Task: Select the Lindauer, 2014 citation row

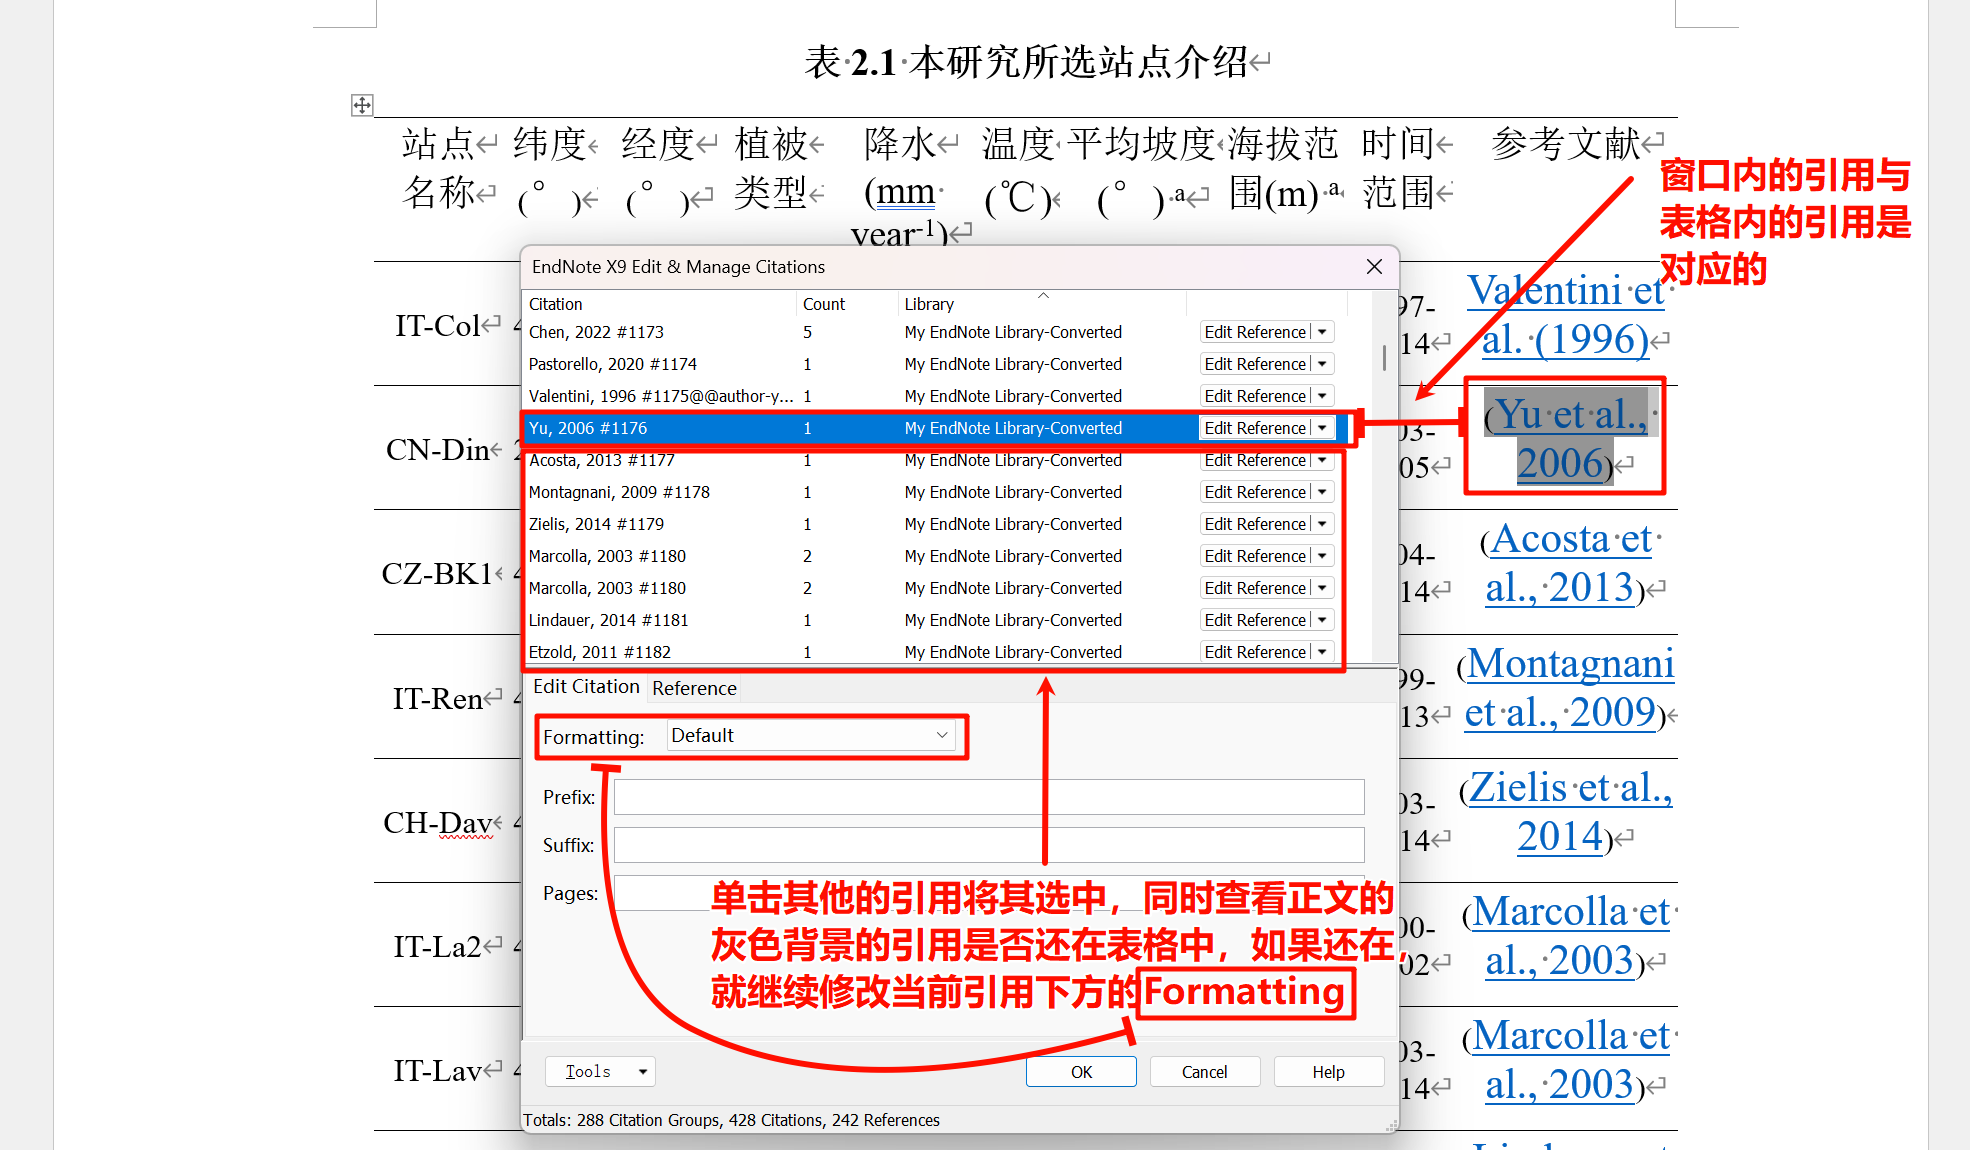Action: 700,619
